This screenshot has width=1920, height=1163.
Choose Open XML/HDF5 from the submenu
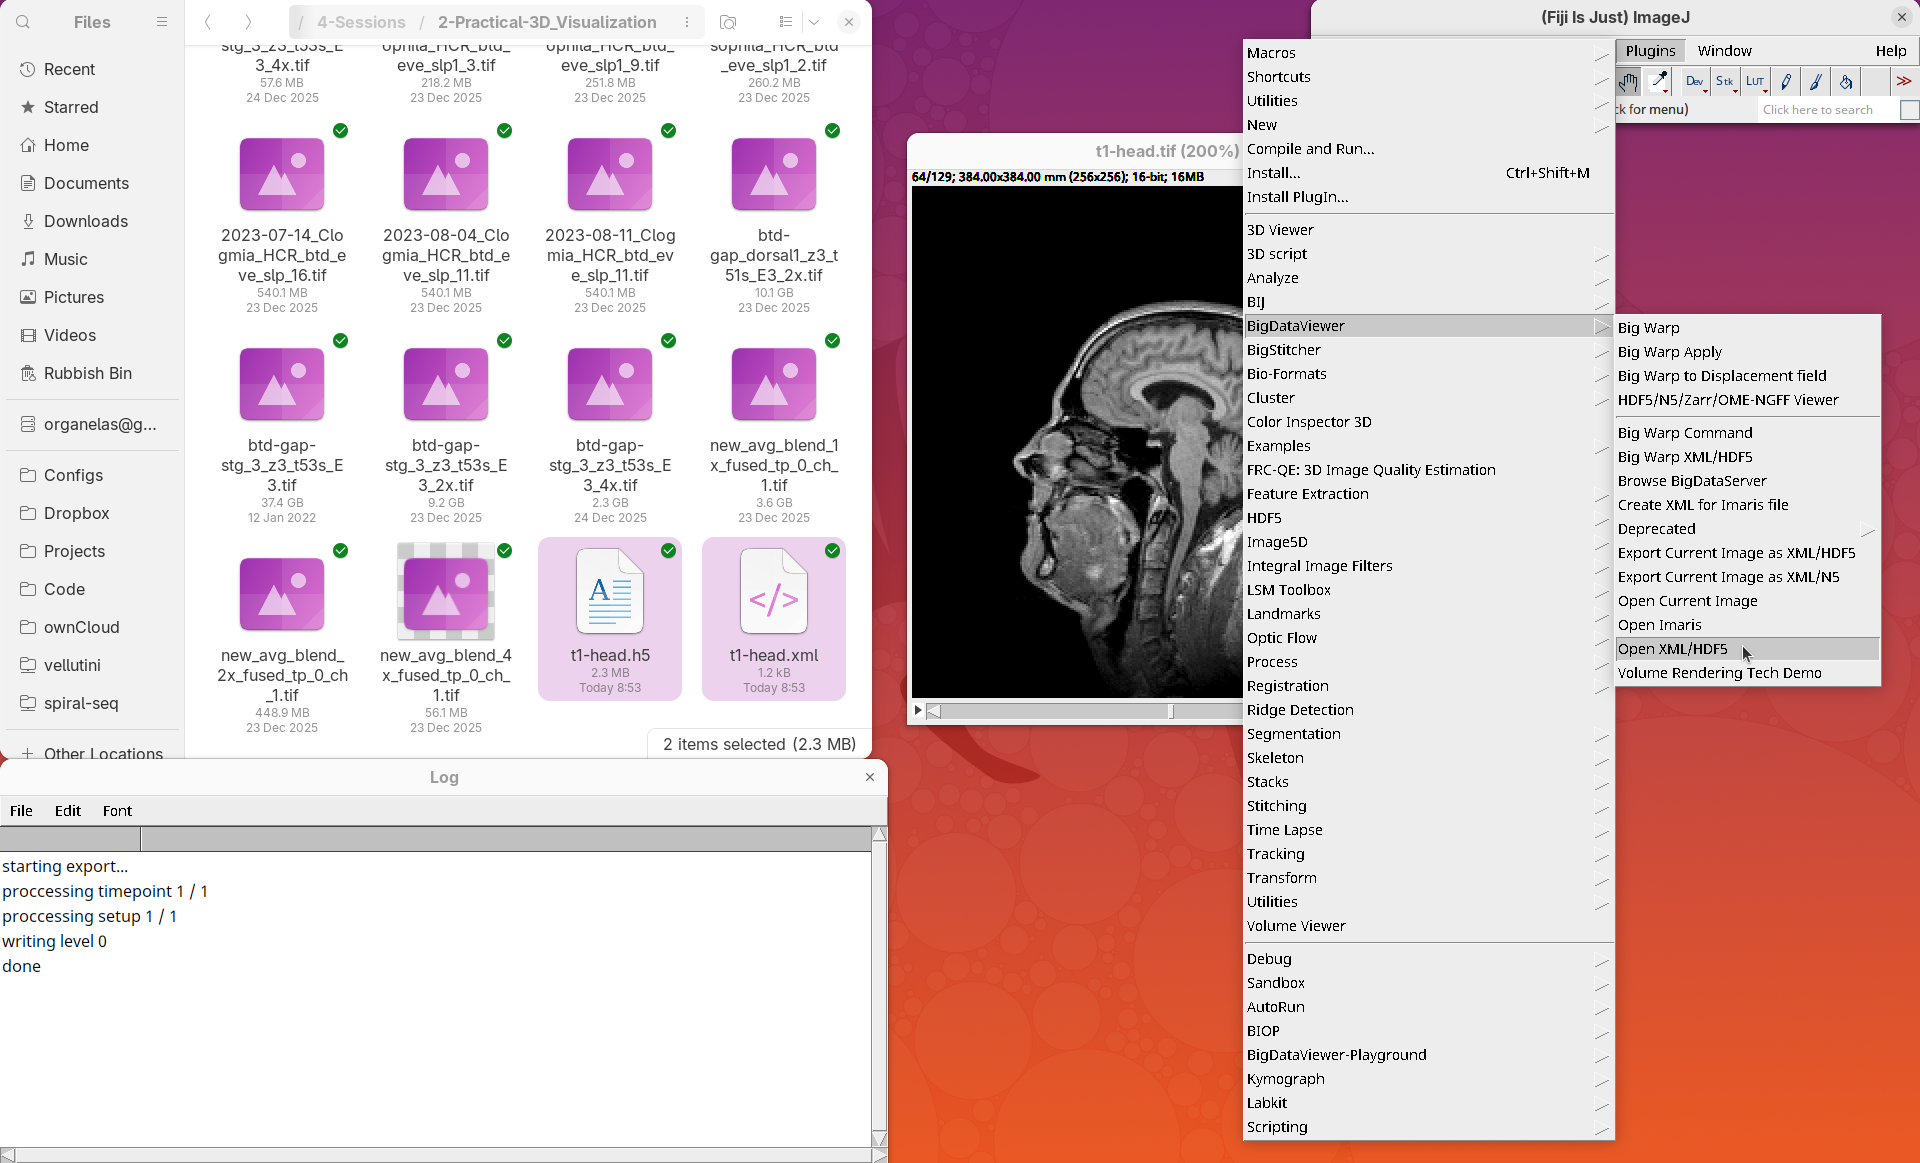(1672, 649)
